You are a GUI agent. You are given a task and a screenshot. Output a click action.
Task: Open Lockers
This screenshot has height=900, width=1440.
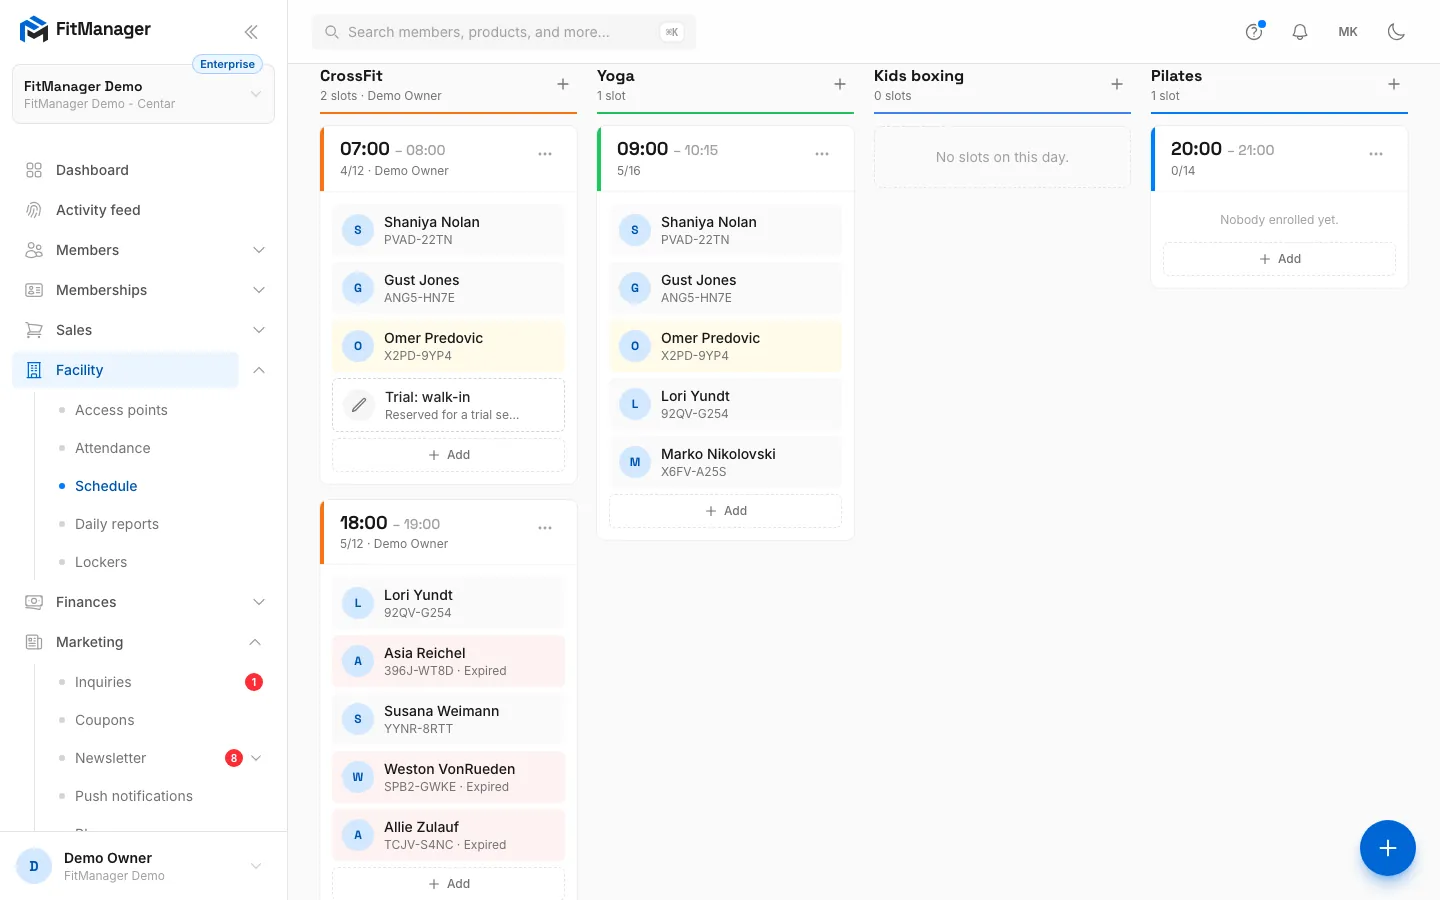pyautogui.click(x=101, y=562)
